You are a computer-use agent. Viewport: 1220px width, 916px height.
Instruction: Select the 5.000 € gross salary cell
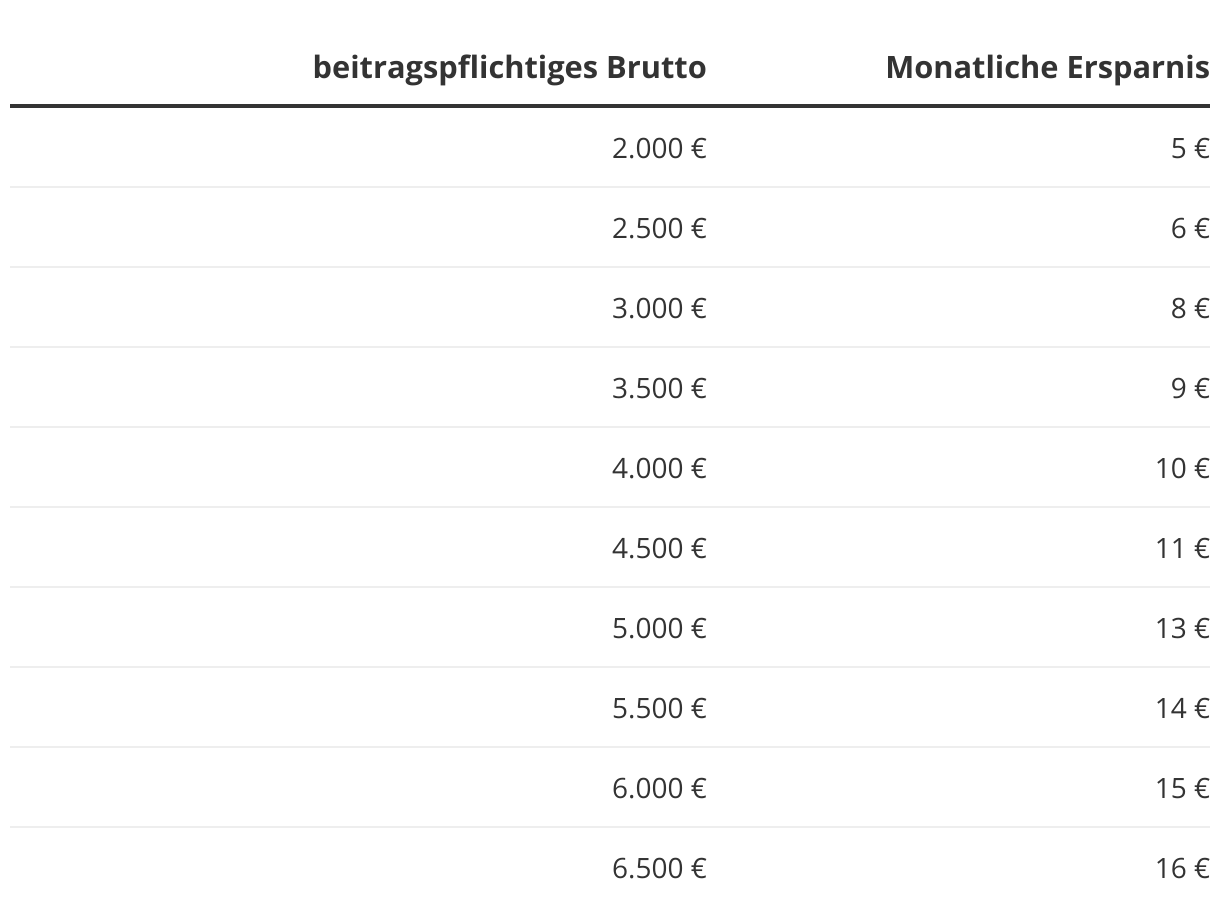[x=659, y=628]
